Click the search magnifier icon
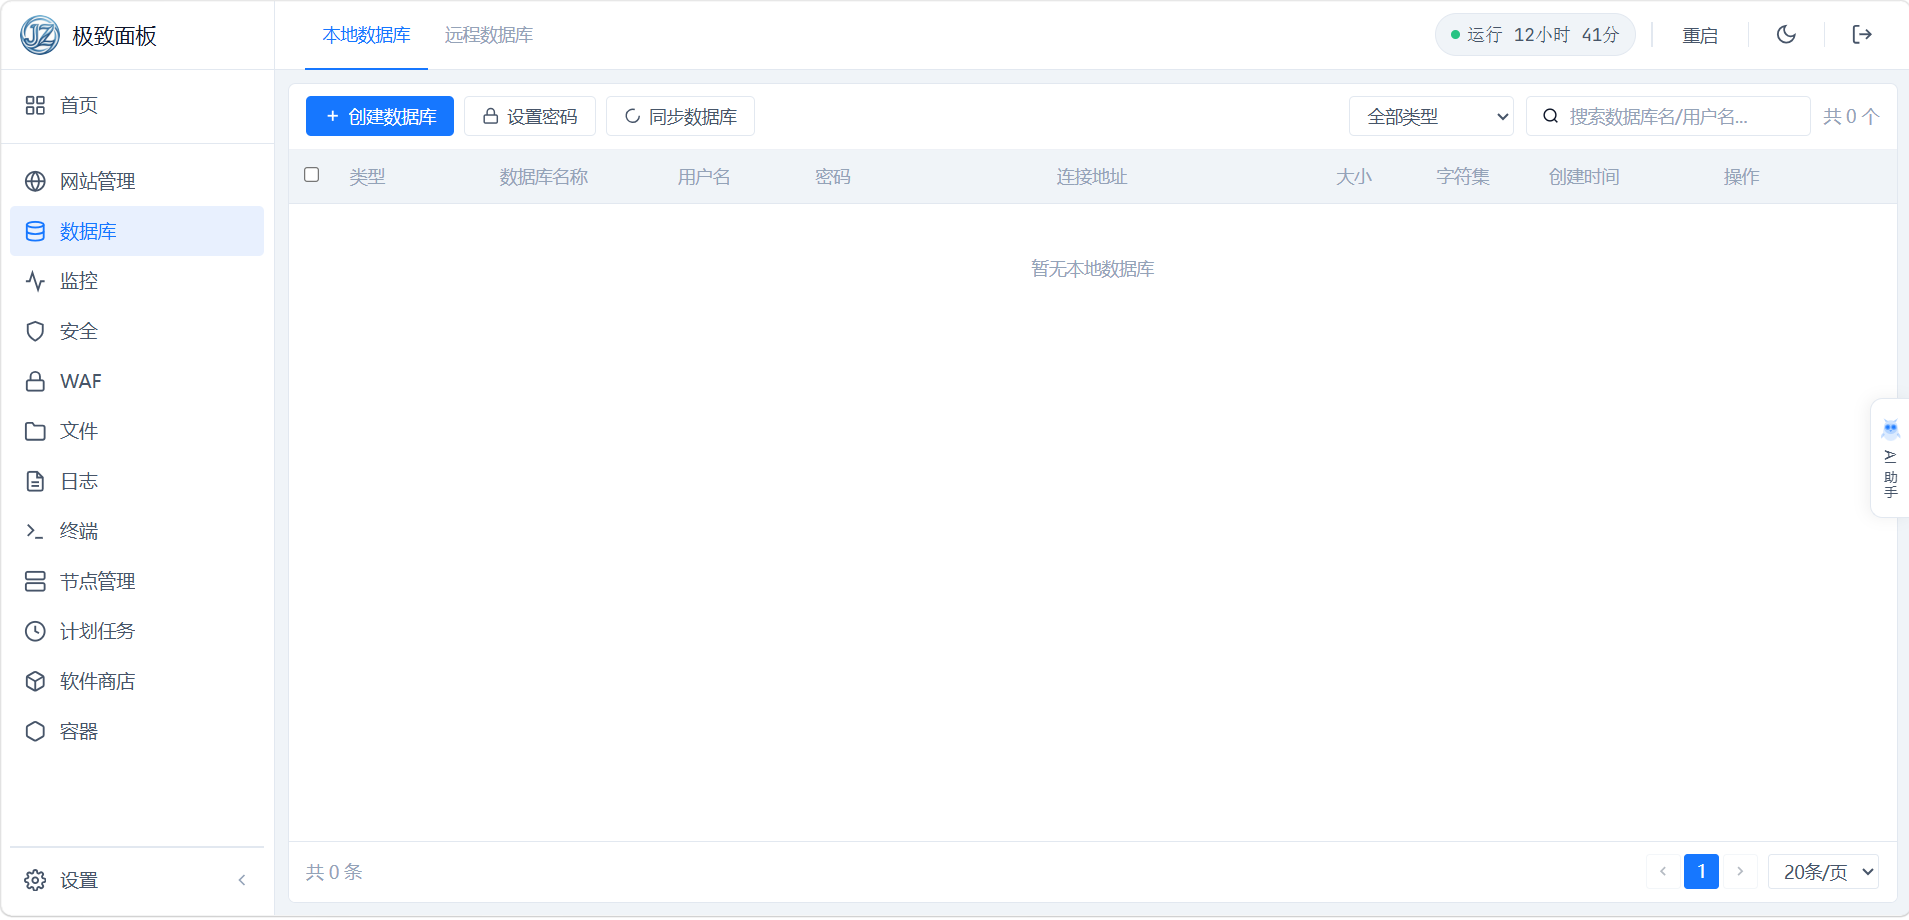This screenshot has height=920, width=1909. 1550,116
